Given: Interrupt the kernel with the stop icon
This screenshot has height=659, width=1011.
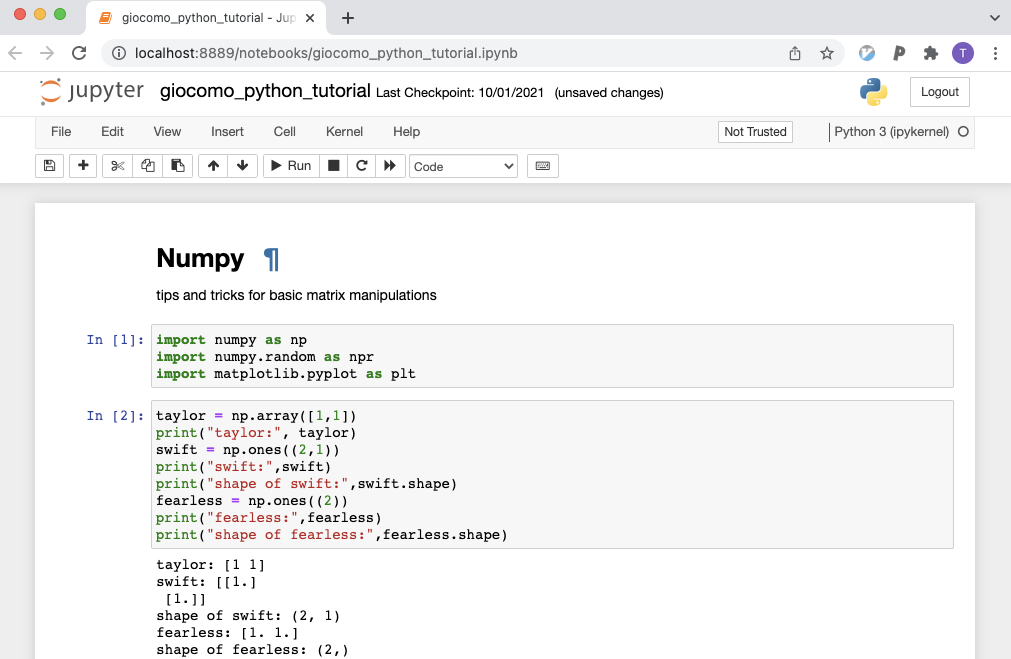Looking at the screenshot, I should click(x=332, y=165).
